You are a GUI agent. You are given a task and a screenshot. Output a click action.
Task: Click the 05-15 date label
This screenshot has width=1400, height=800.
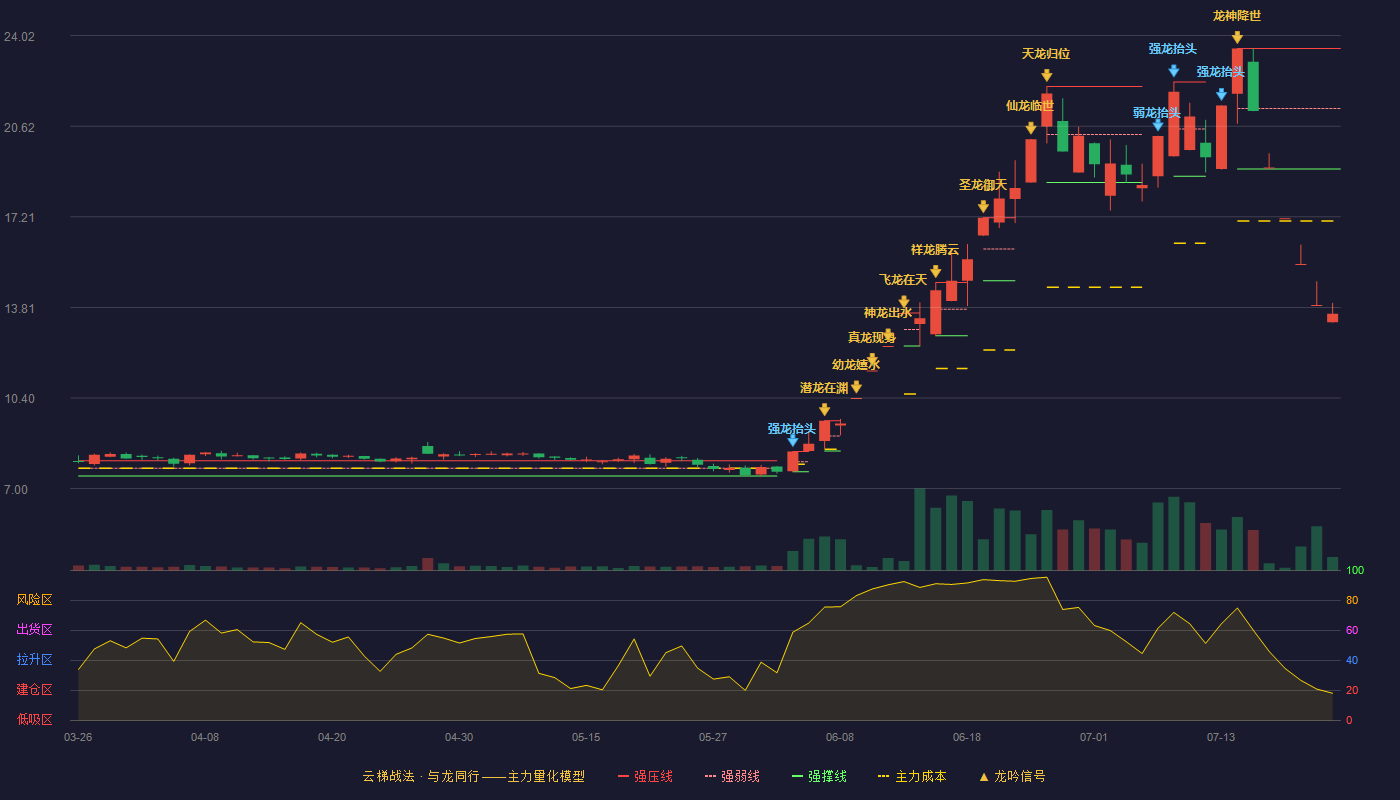coord(586,737)
